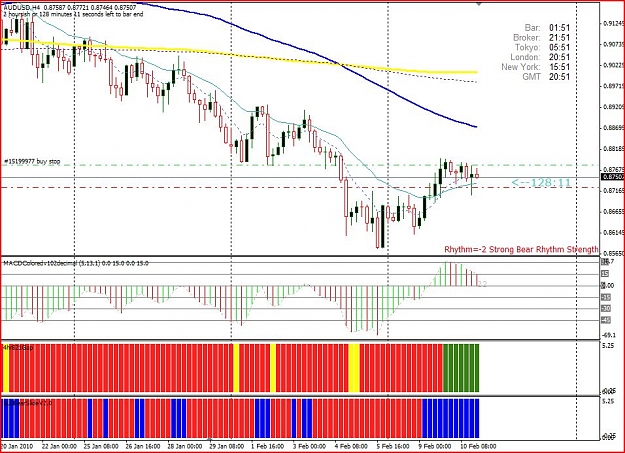Viewport: 625px width, 453px height.
Task: Select the '#15199977 buy stop' order label
Action: (32, 162)
